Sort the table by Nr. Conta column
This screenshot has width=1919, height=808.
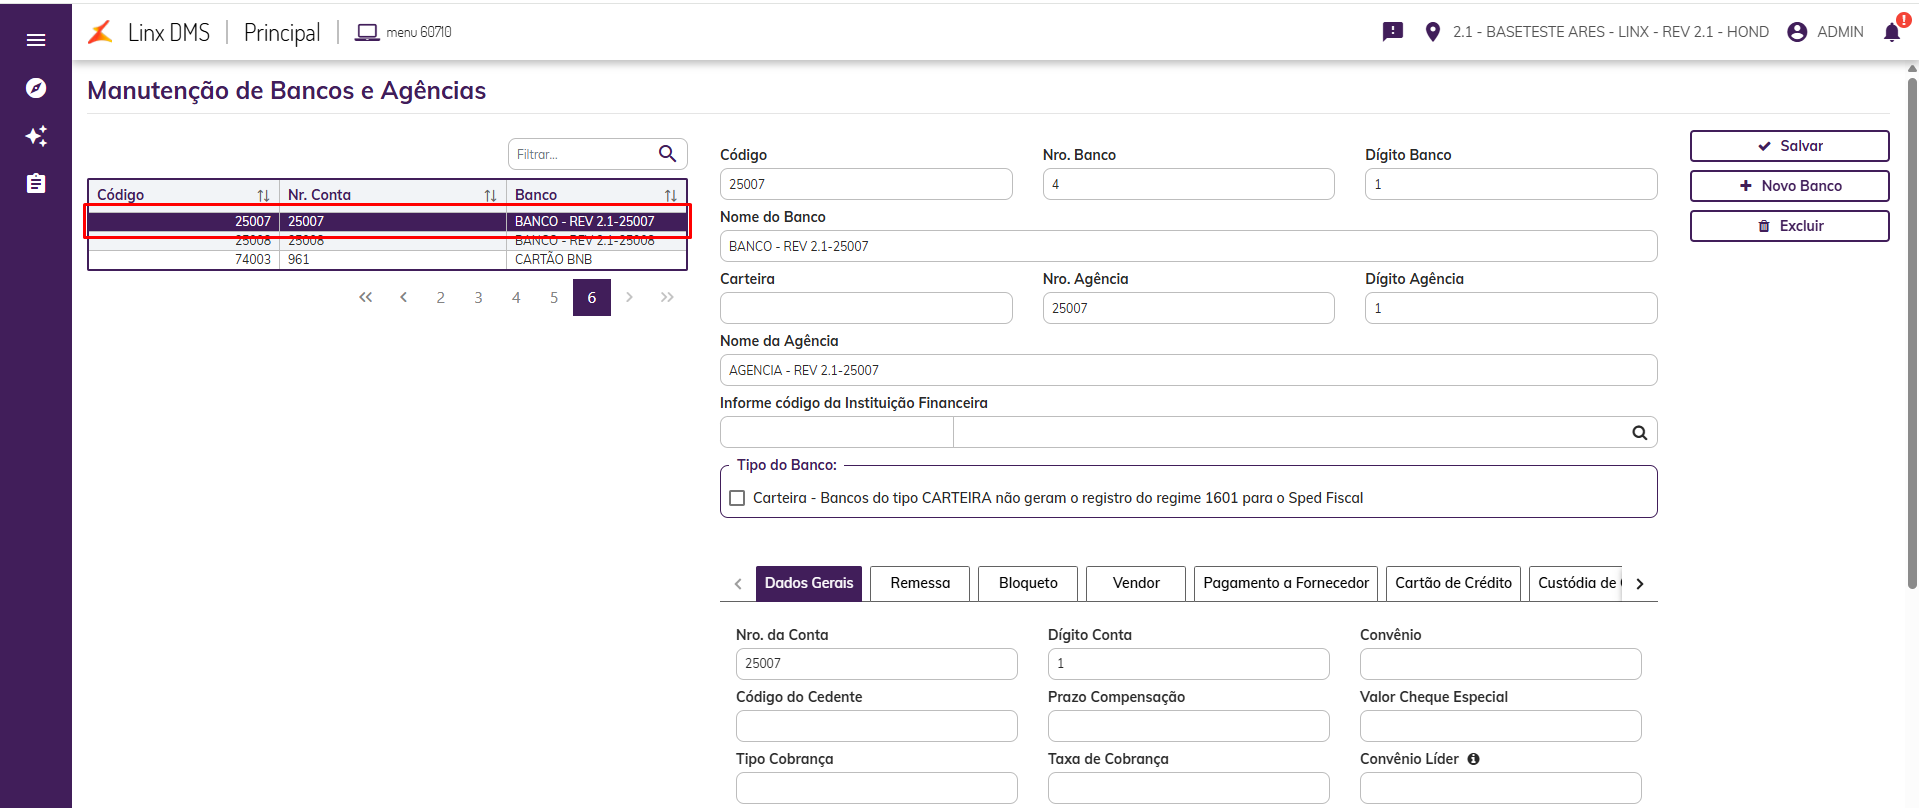[490, 195]
